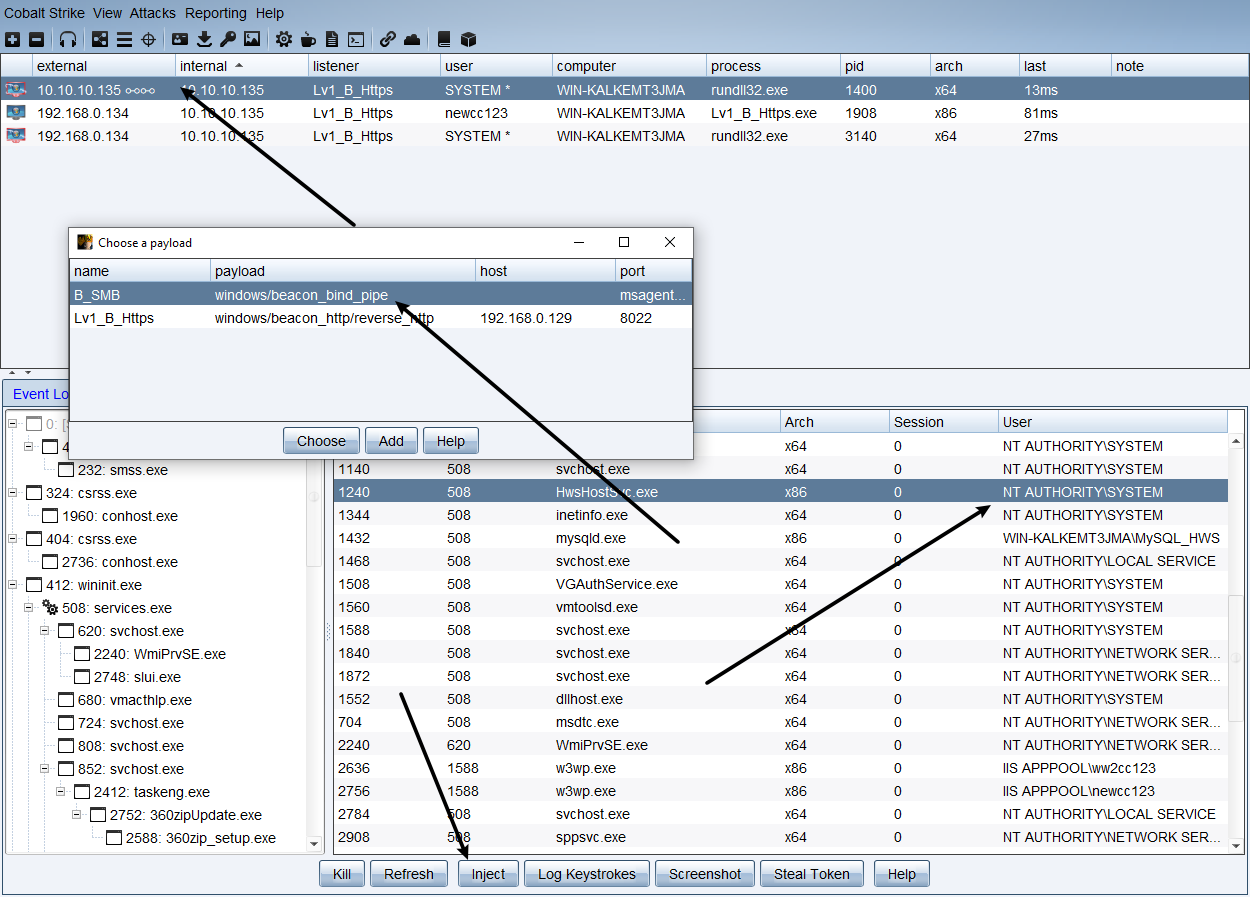This screenshot has height=897, width=1250.
Task: Click Add in the payload dialog
Action: 391,441
